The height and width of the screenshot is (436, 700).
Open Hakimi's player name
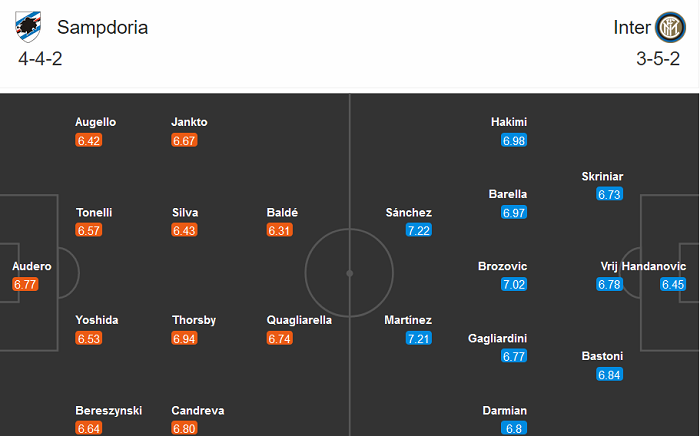508,122
